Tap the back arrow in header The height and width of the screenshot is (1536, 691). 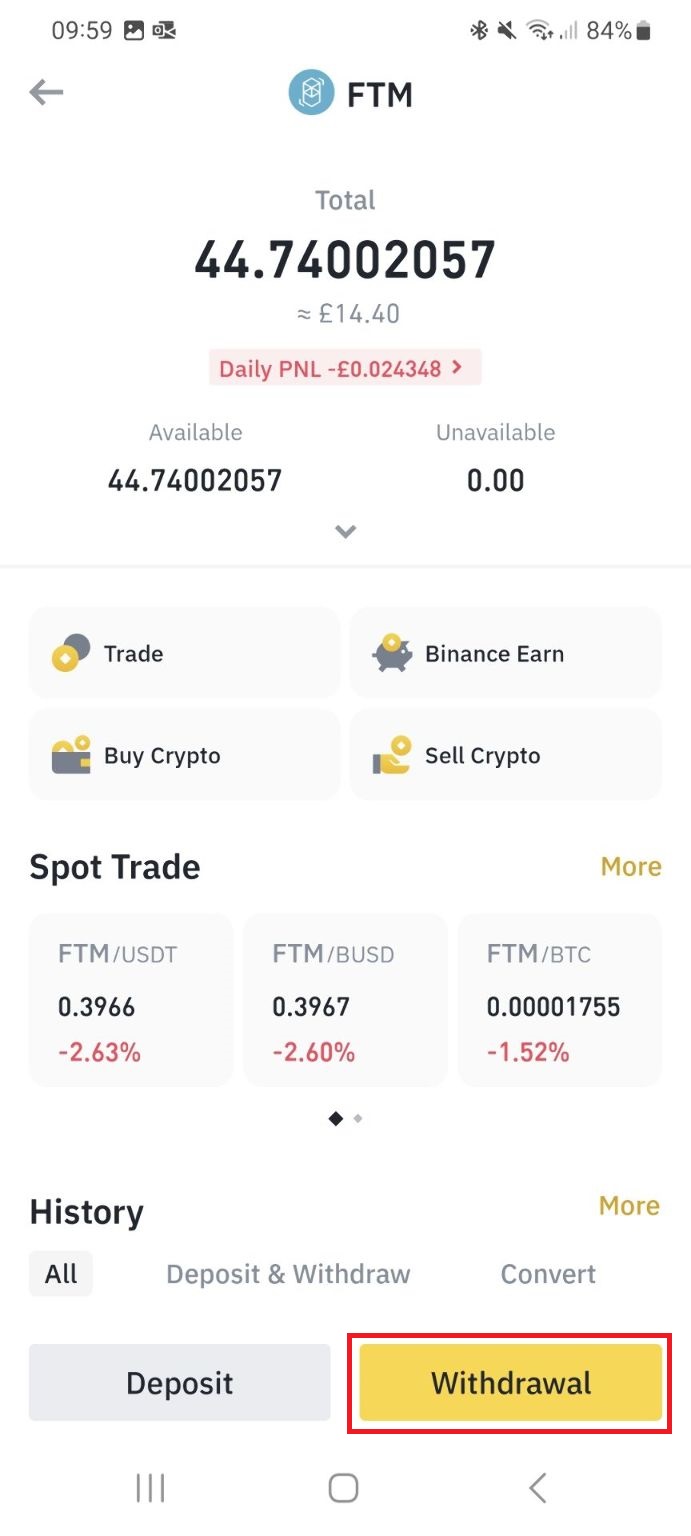pos(46,93)
